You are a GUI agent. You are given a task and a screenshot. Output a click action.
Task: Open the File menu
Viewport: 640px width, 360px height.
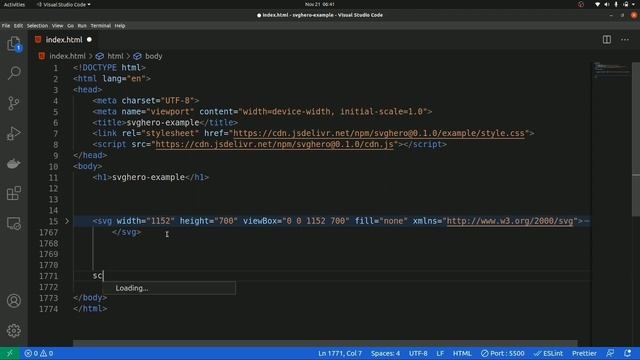click(x=6, y=26)
